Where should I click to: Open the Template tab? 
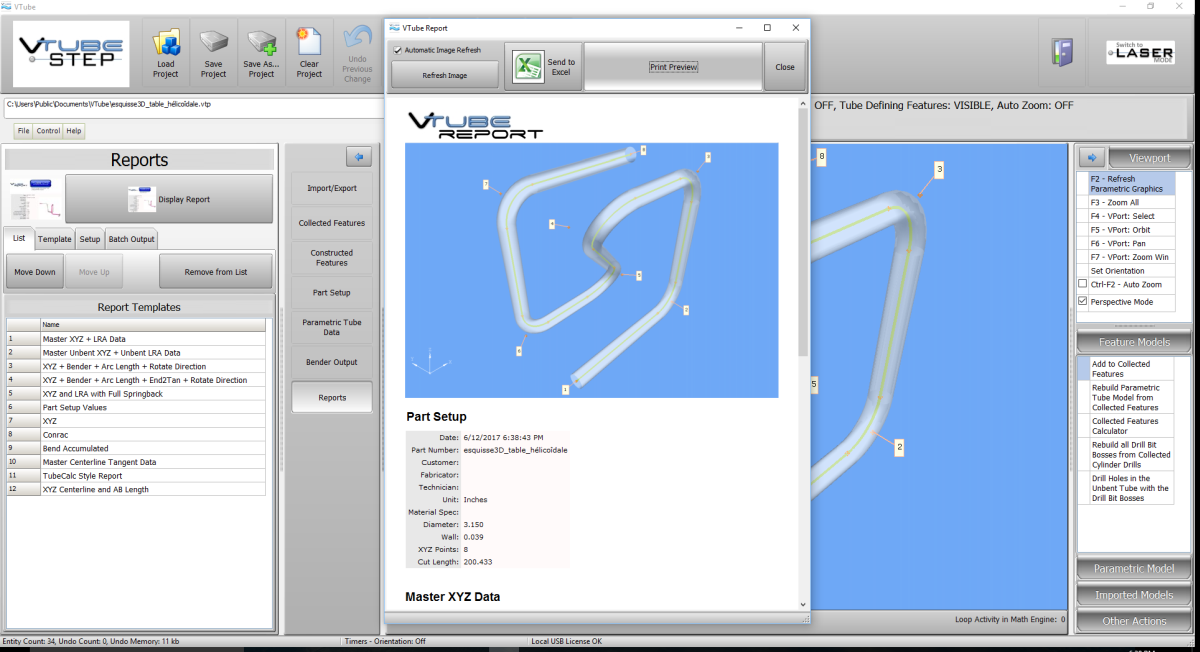point(55,239)
